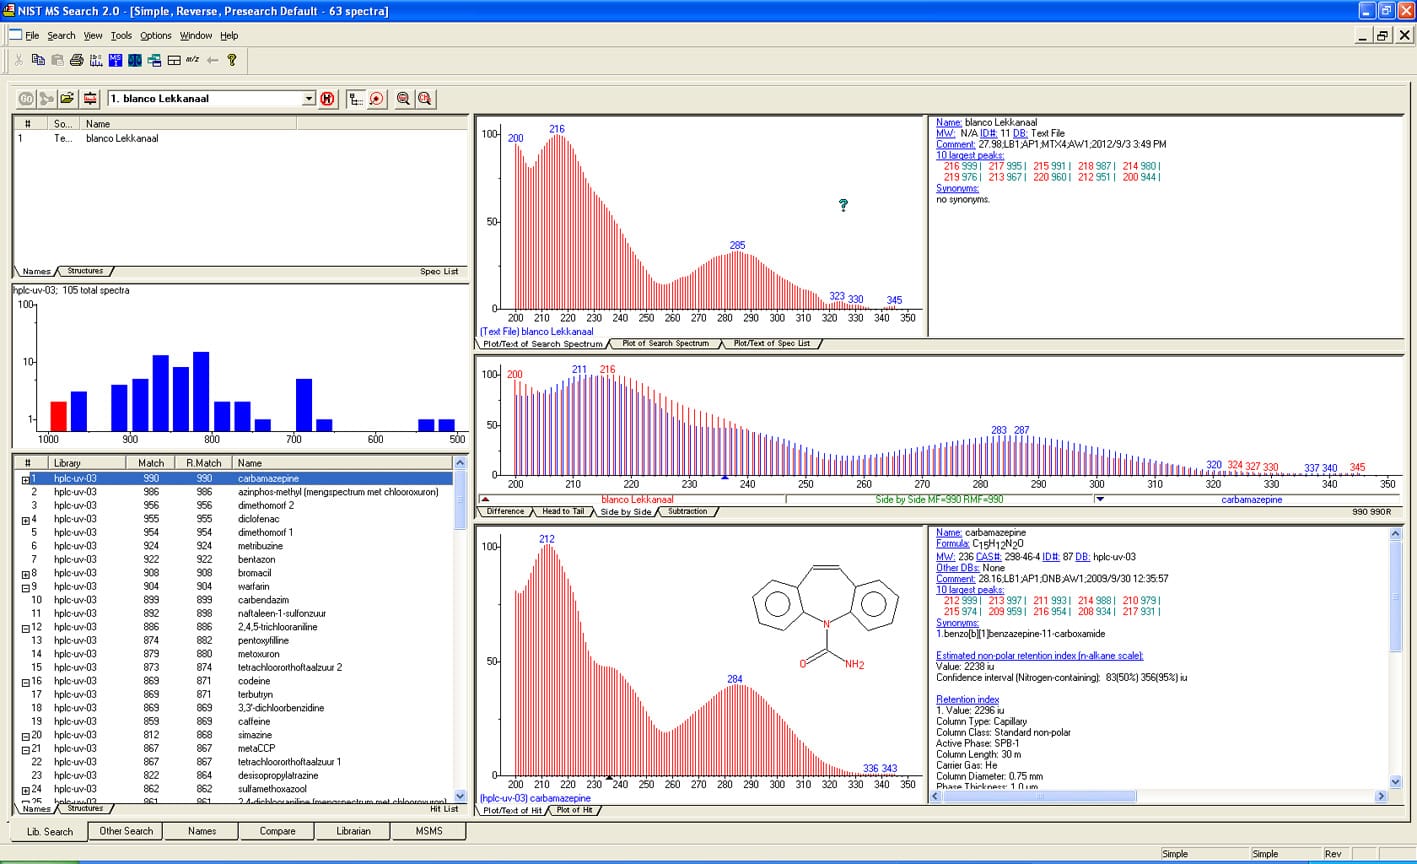This screenshot has width=1417, height=864.
Task: Click the structure search icon next to Go
Action: (x=46, y=98)
